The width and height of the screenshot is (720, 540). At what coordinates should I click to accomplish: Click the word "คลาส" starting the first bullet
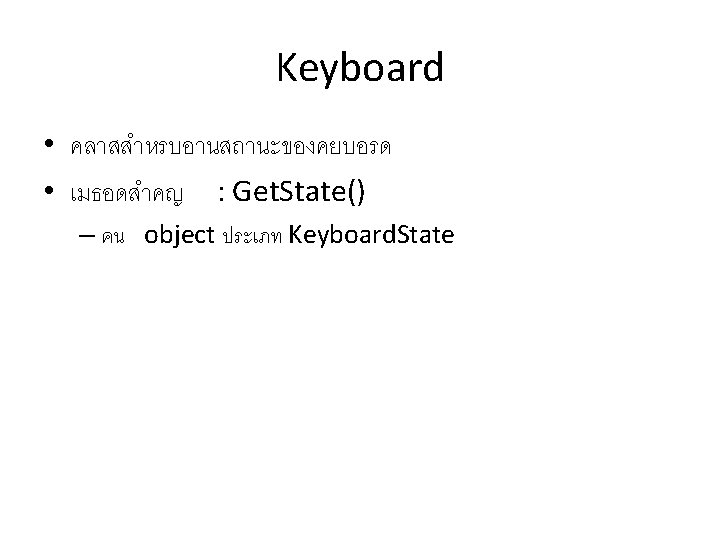(x=96, y=148)
